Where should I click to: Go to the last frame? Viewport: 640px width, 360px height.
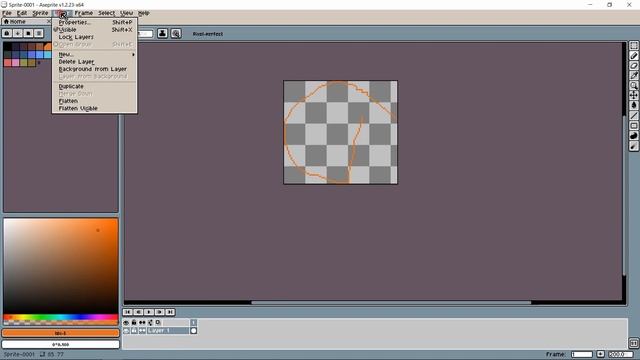(x=170, y=312)
